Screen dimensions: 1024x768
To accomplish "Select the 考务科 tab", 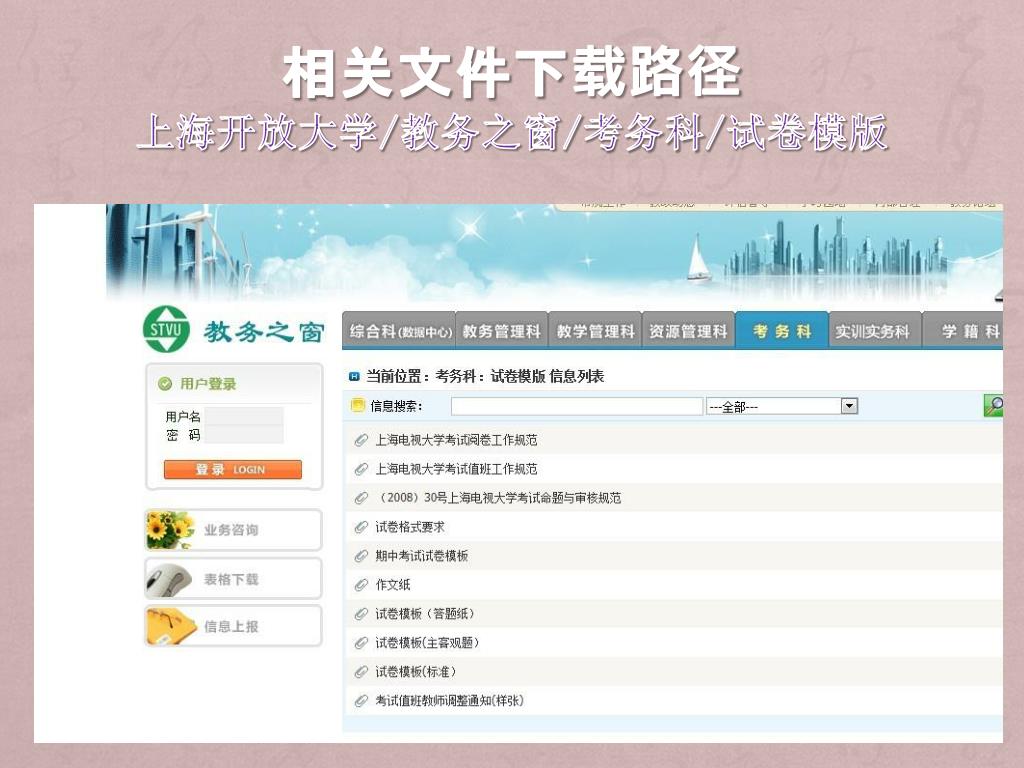I will (x=782, y=331).
